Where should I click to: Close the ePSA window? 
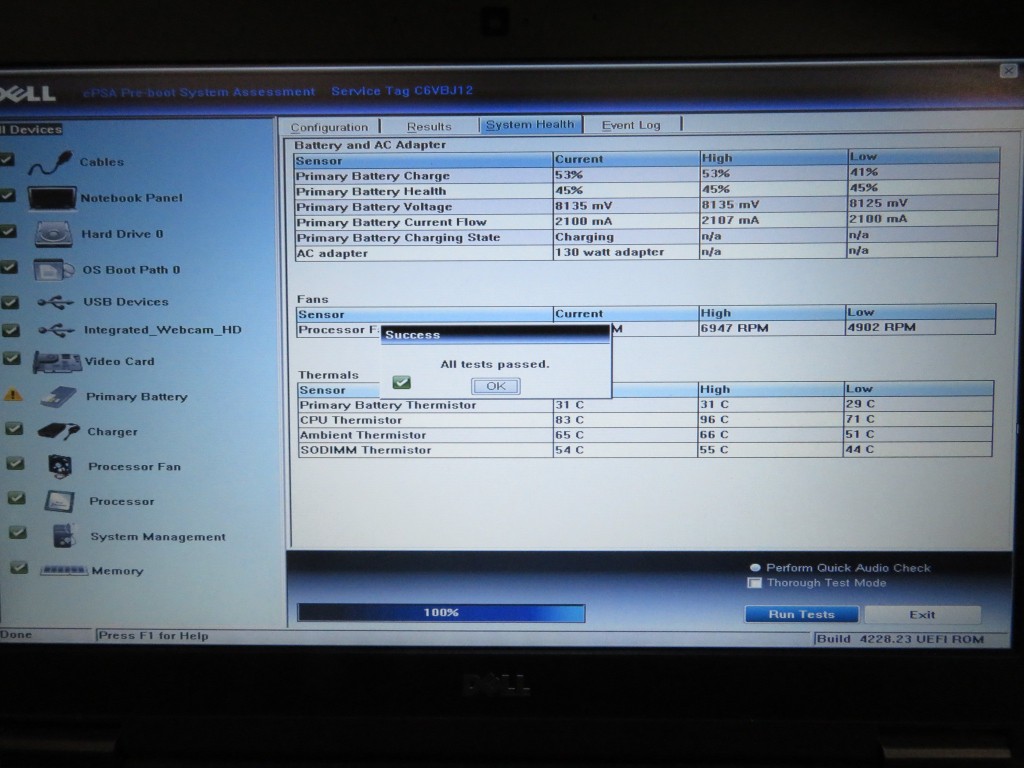1009,71
